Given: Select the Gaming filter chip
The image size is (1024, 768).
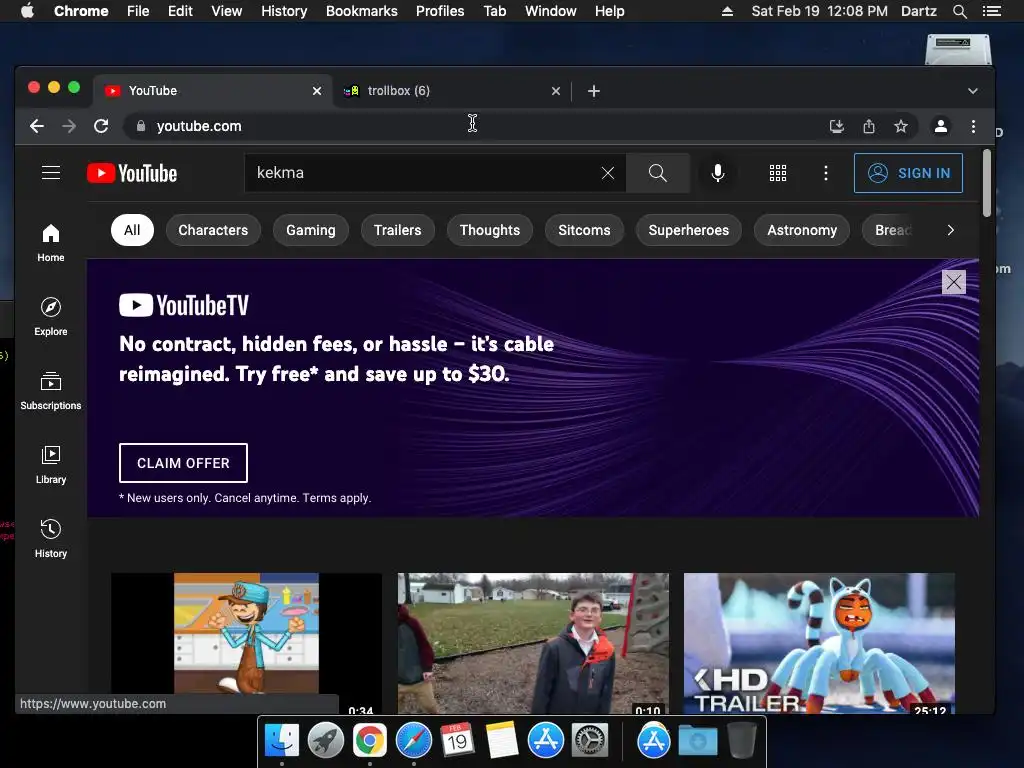Looking at the screenshot, I should coord(310,230).
